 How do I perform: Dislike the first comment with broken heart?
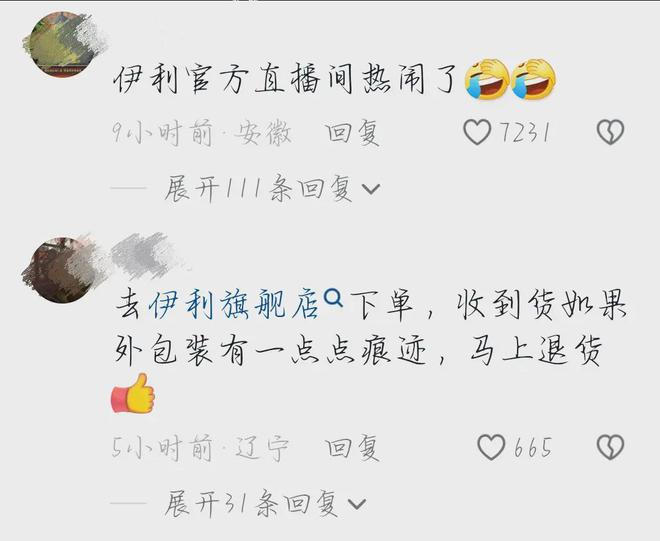[x=610, y=132]
